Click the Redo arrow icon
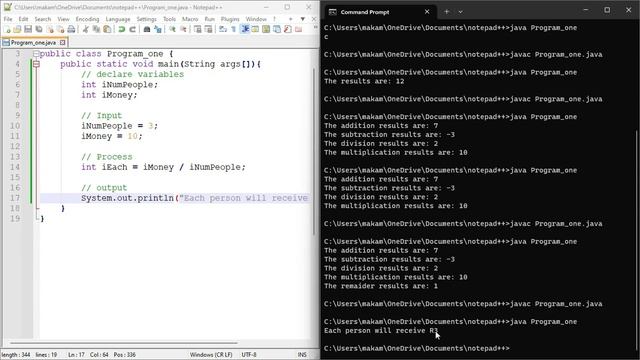This screenshot has width=640, height=360. (x=132, y=29)
